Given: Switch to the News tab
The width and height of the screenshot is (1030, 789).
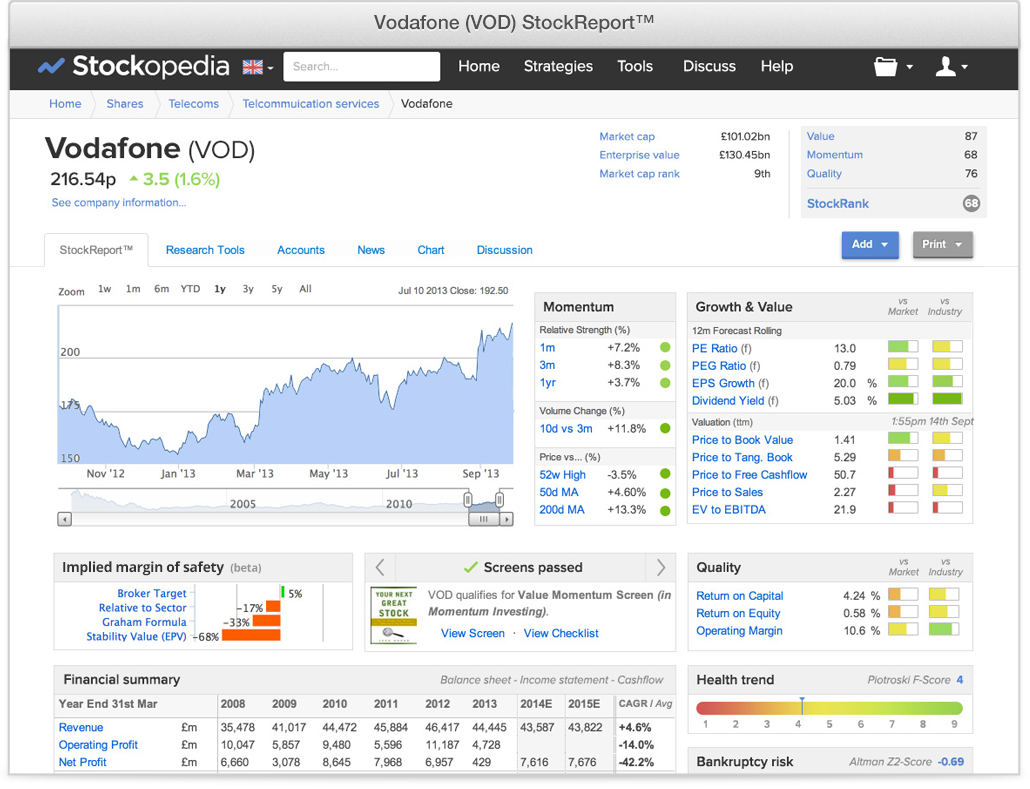Looking at the screenshot, I should [371, 250].
